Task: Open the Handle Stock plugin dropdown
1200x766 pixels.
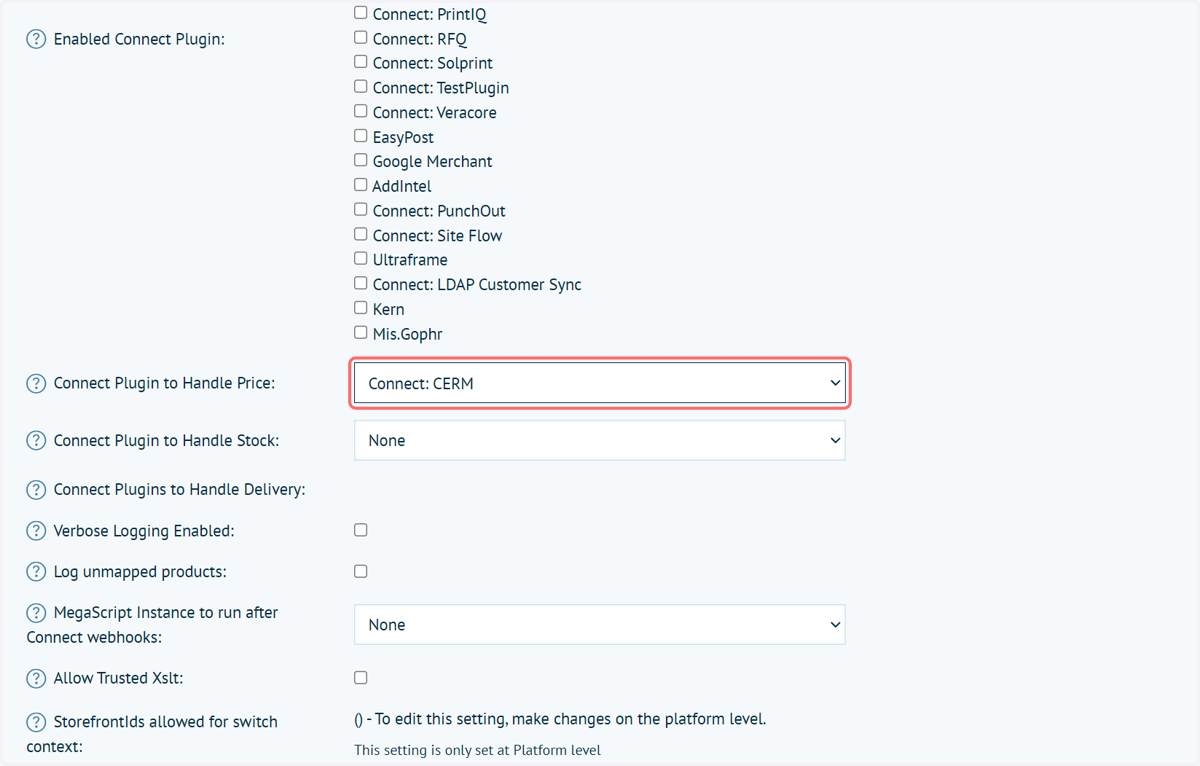Action: (600, 440)
